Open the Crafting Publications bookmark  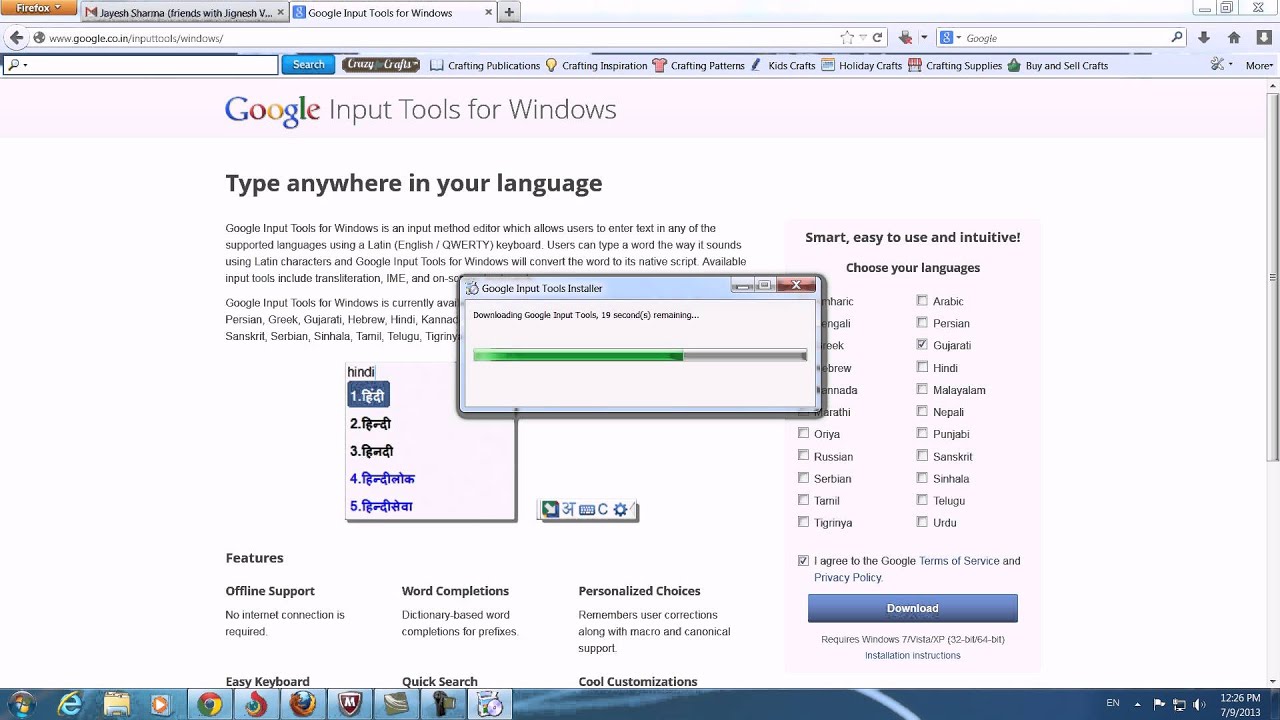tap(485, 65)
